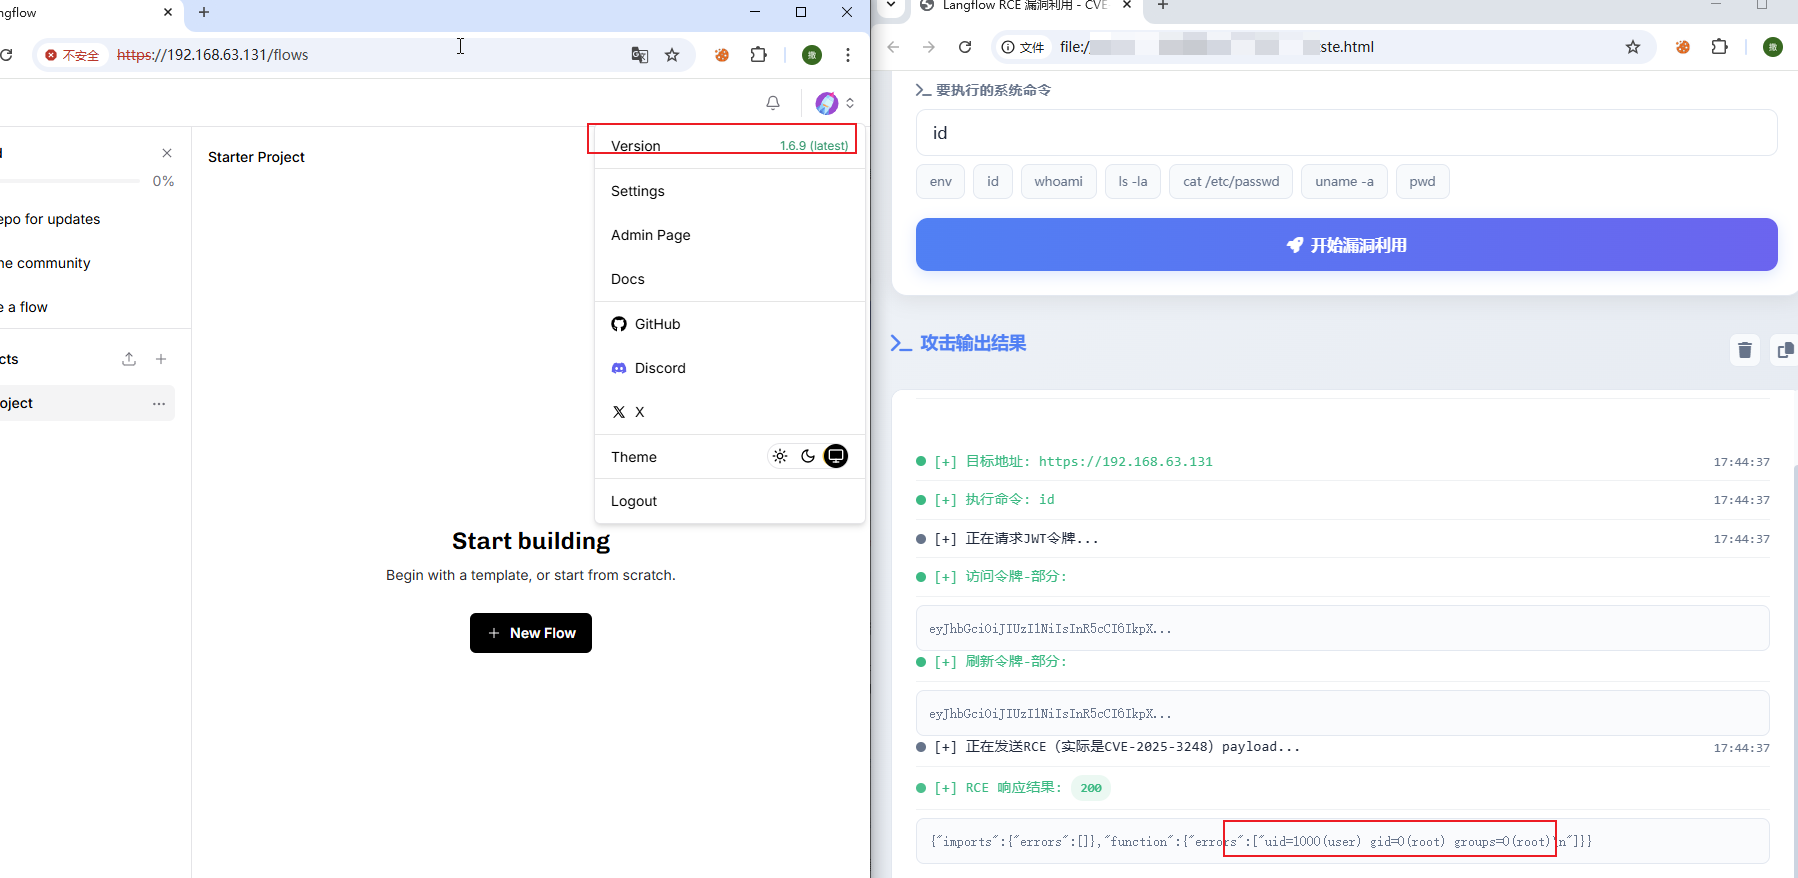Go forward in the right browser

[929, 47]
